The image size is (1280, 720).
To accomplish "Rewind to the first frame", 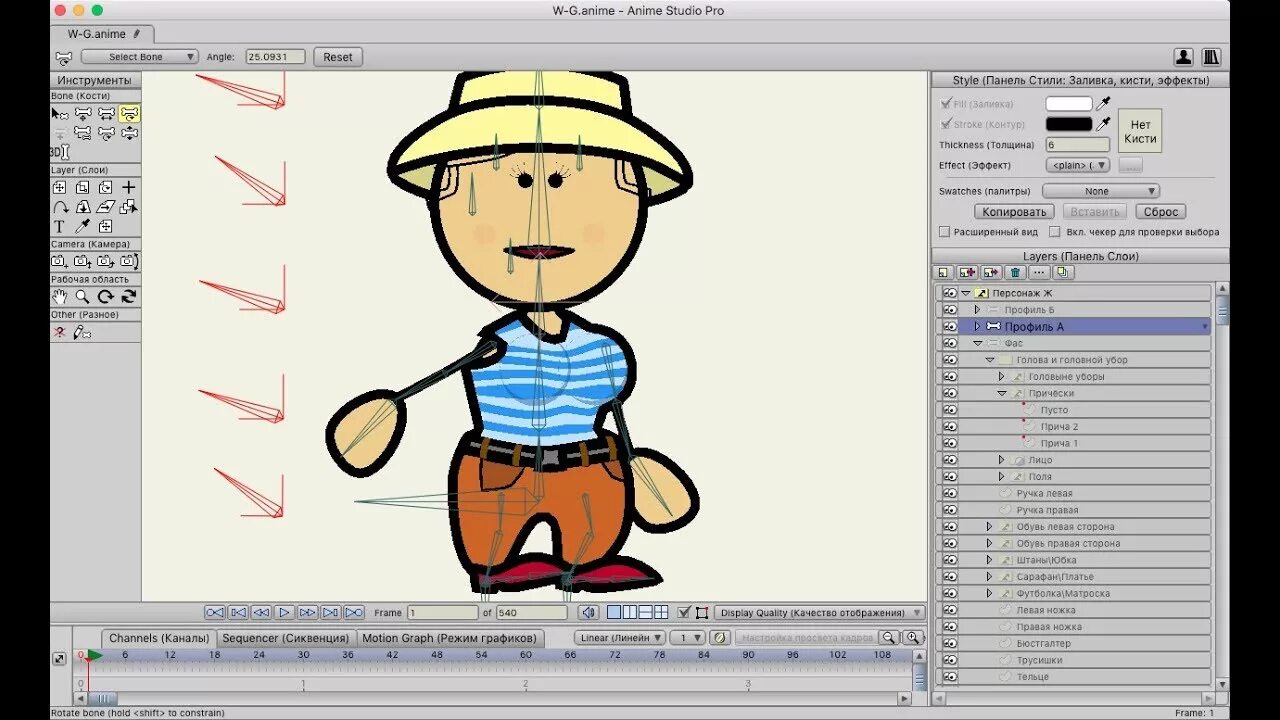I will coord(215,612).
